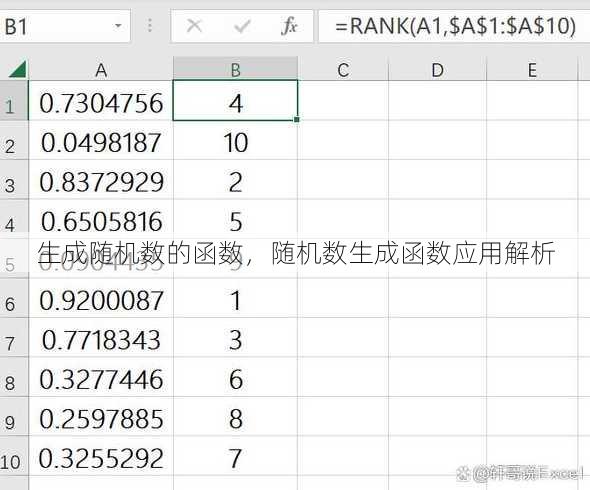Select row 6 header
This screenshot has width=590, height=490.
[14, 298]
